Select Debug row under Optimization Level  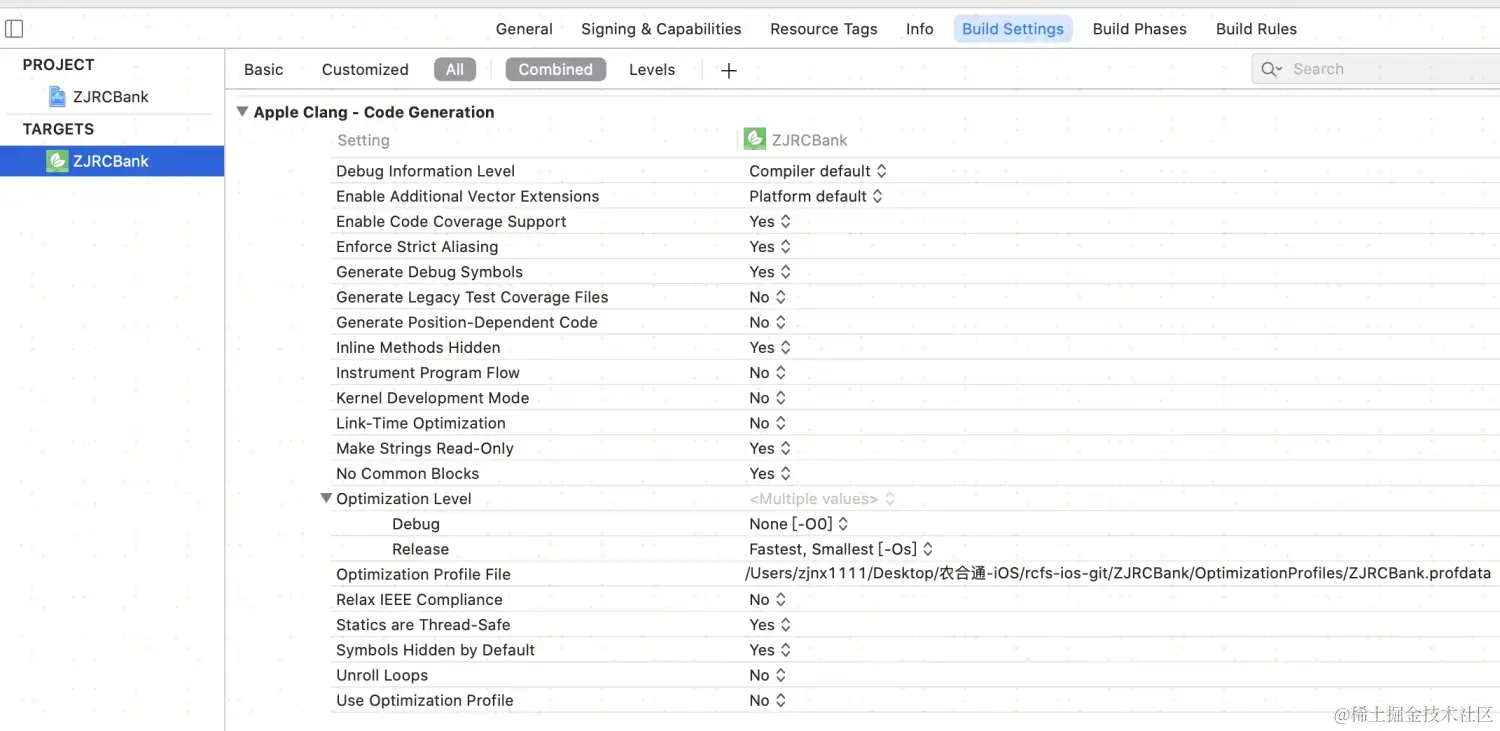[x=416, y=524]
